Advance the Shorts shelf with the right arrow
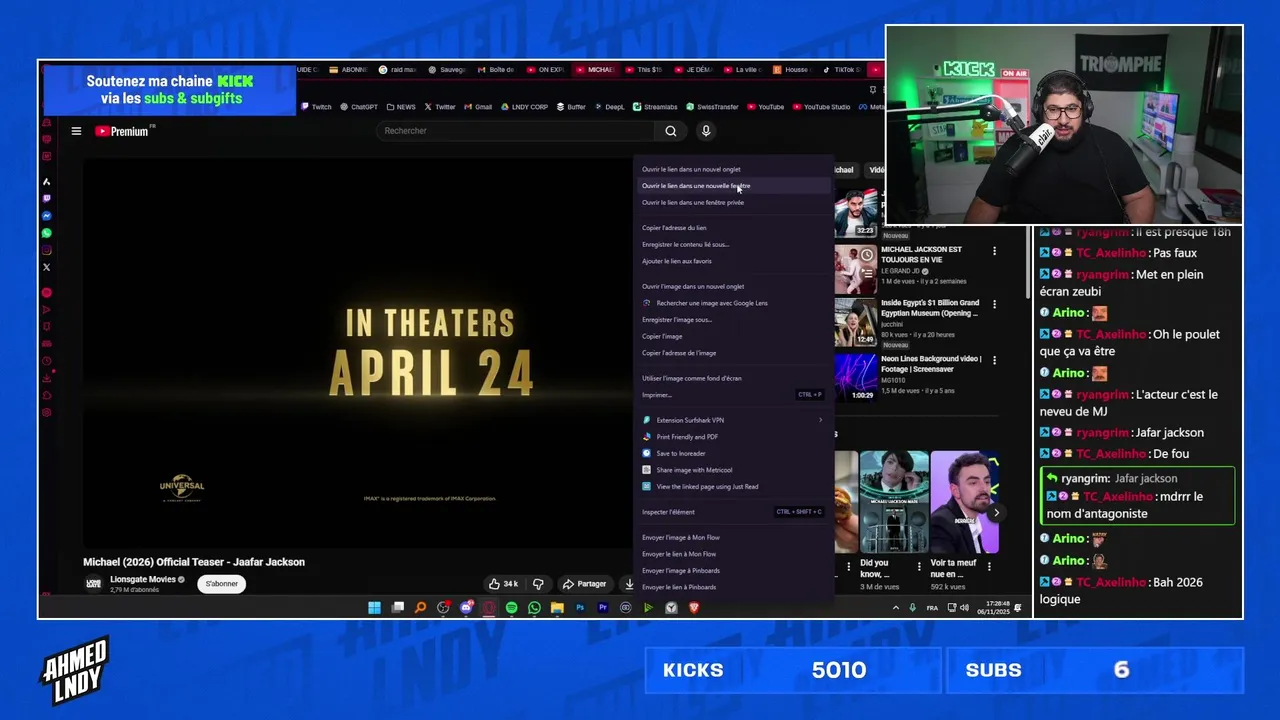The image size is (1280, 720). (x=996, y=513)
